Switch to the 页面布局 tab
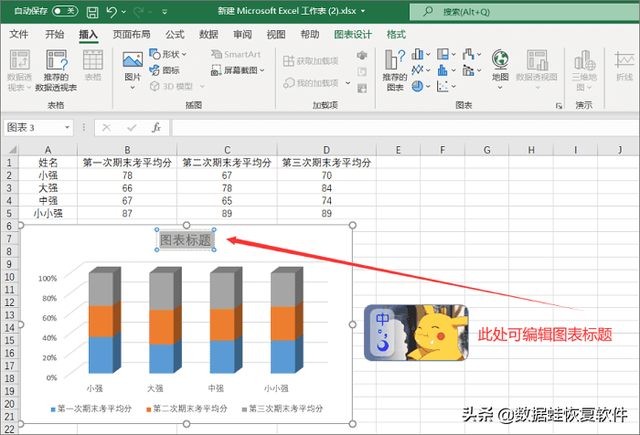The height and width of the screenshot is (435, 640). 131,35
